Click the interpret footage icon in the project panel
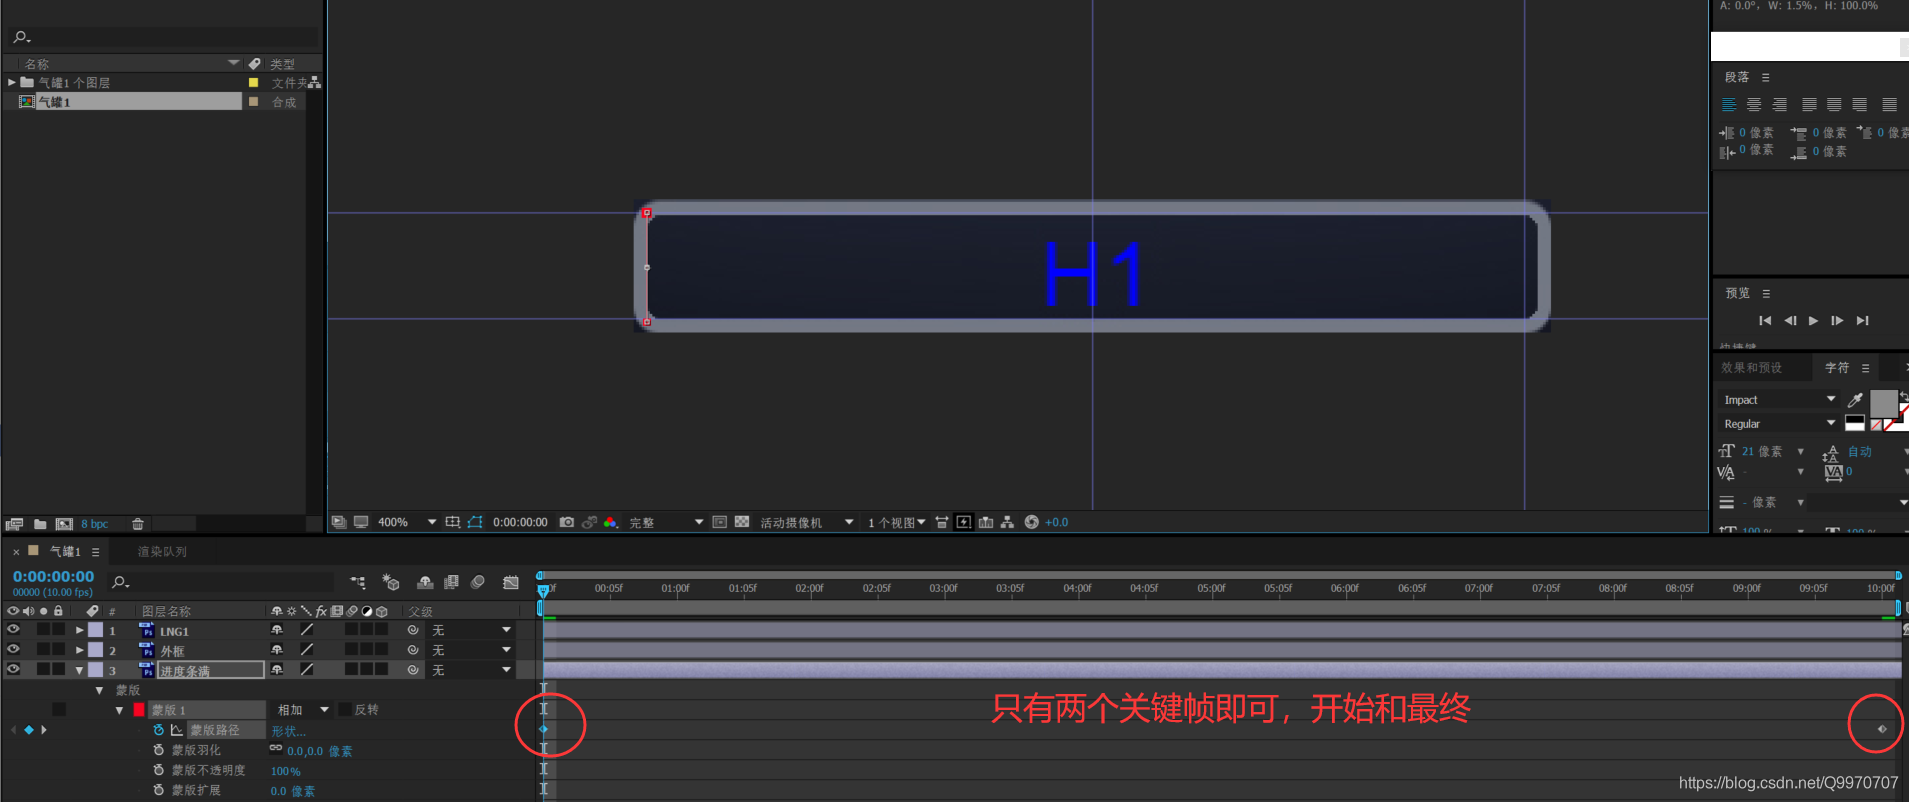 coord(14,524)
